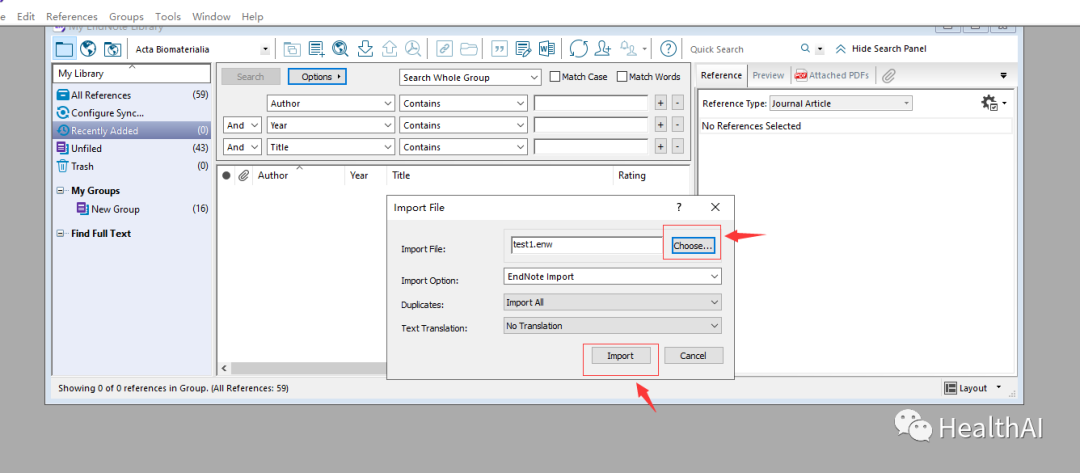
Task: Open the Groups menu
Action: 126,16
